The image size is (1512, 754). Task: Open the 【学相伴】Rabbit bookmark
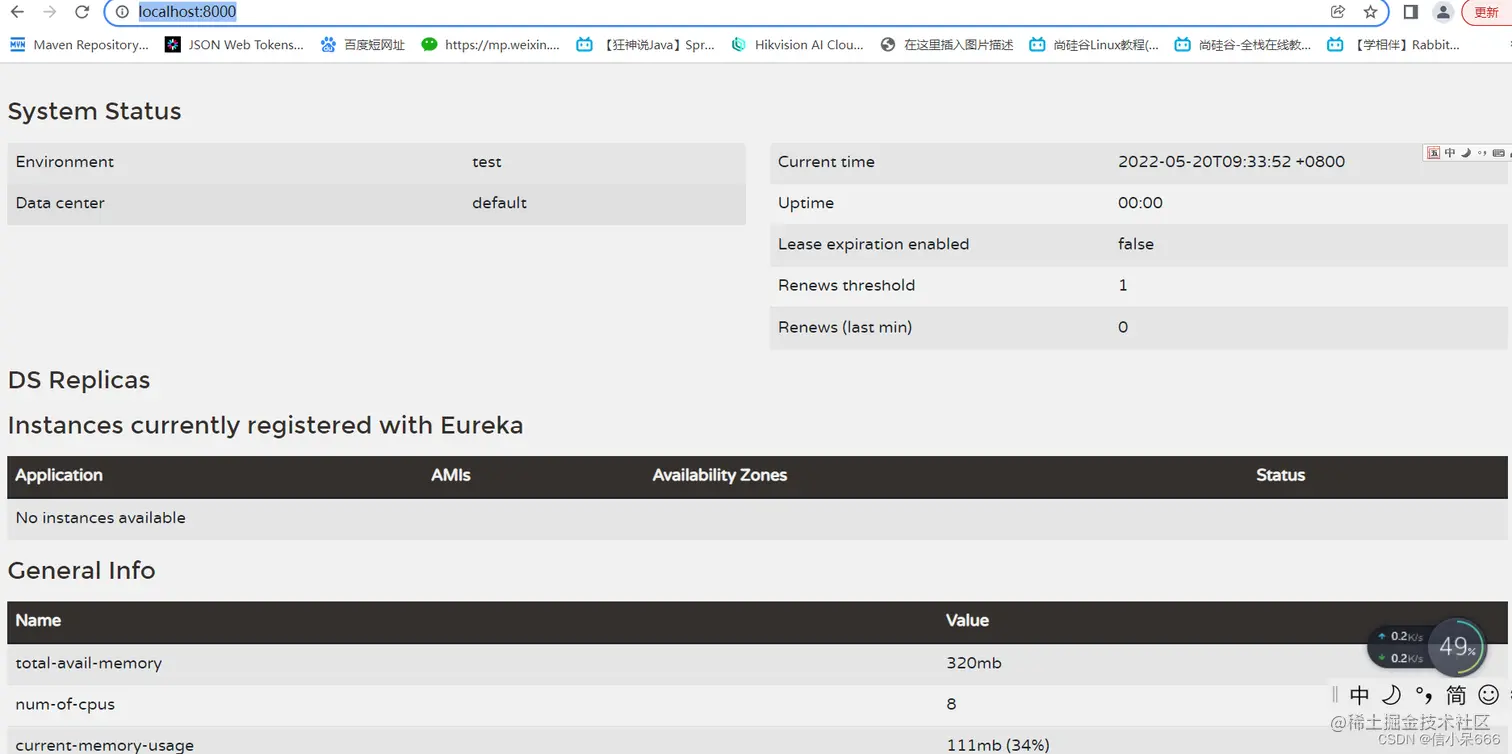1394,44
